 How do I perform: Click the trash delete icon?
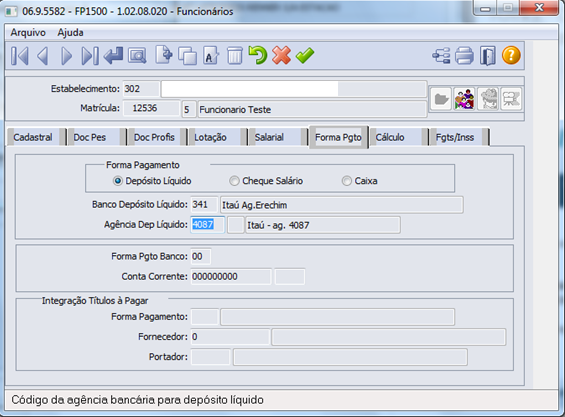pos(235,56)
